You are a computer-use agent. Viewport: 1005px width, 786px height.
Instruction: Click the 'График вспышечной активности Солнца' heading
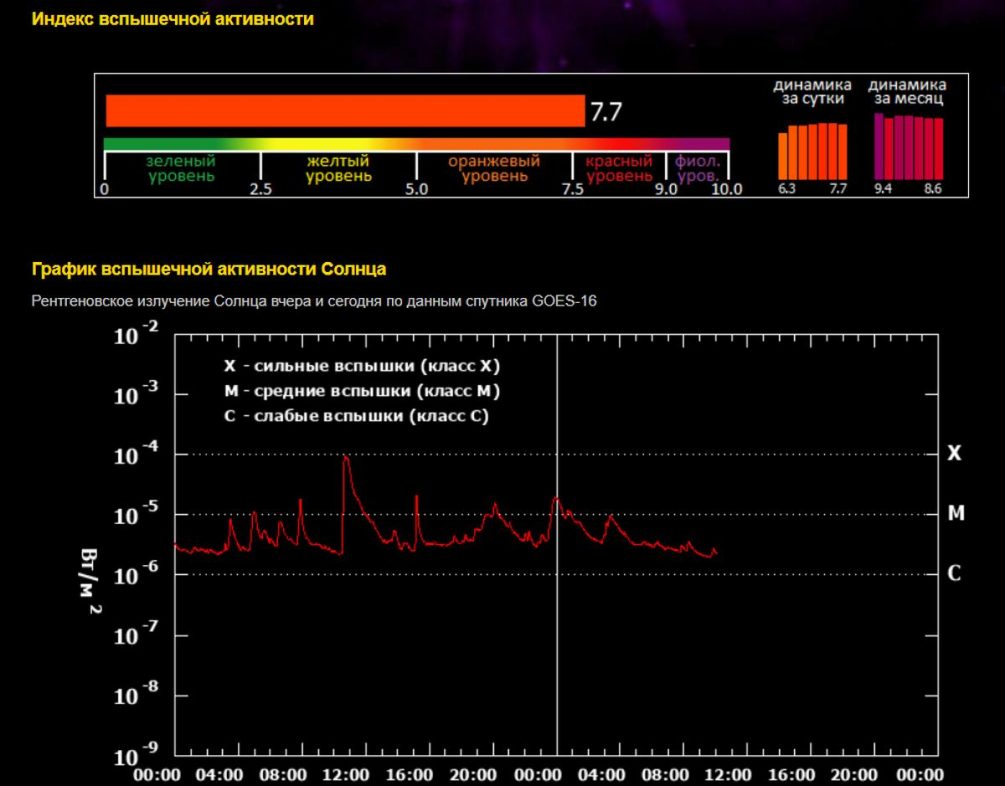coord(209,269)
